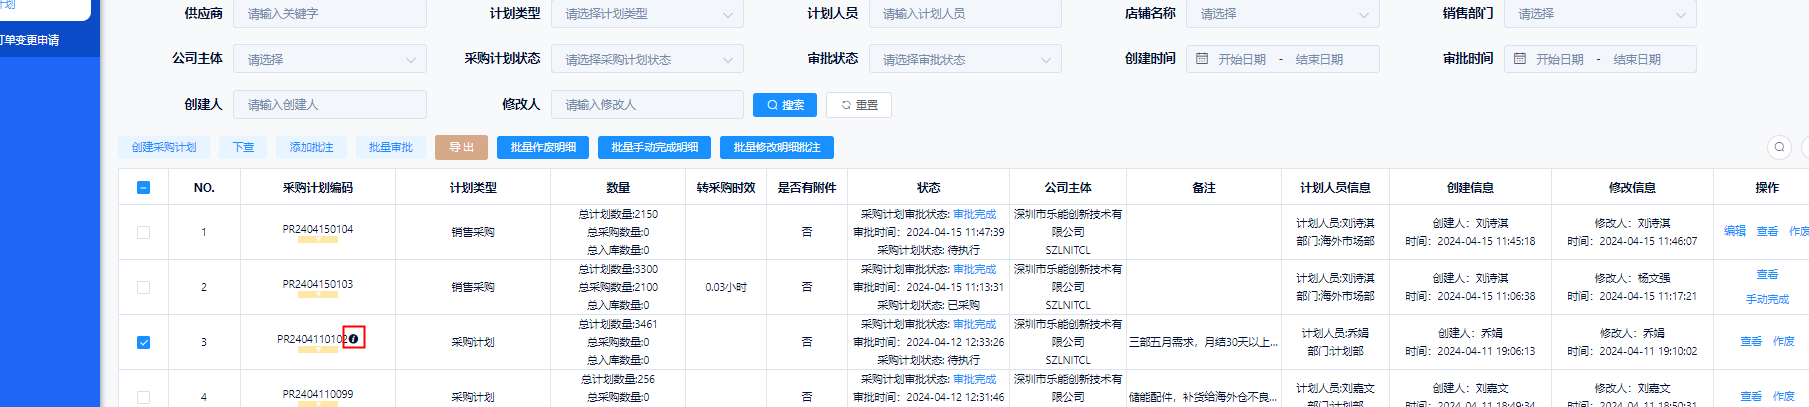Screen dimensions: 1809x407
Task: Click remark 三部五月需求，月结30天以上
Action: point(1204,342)
